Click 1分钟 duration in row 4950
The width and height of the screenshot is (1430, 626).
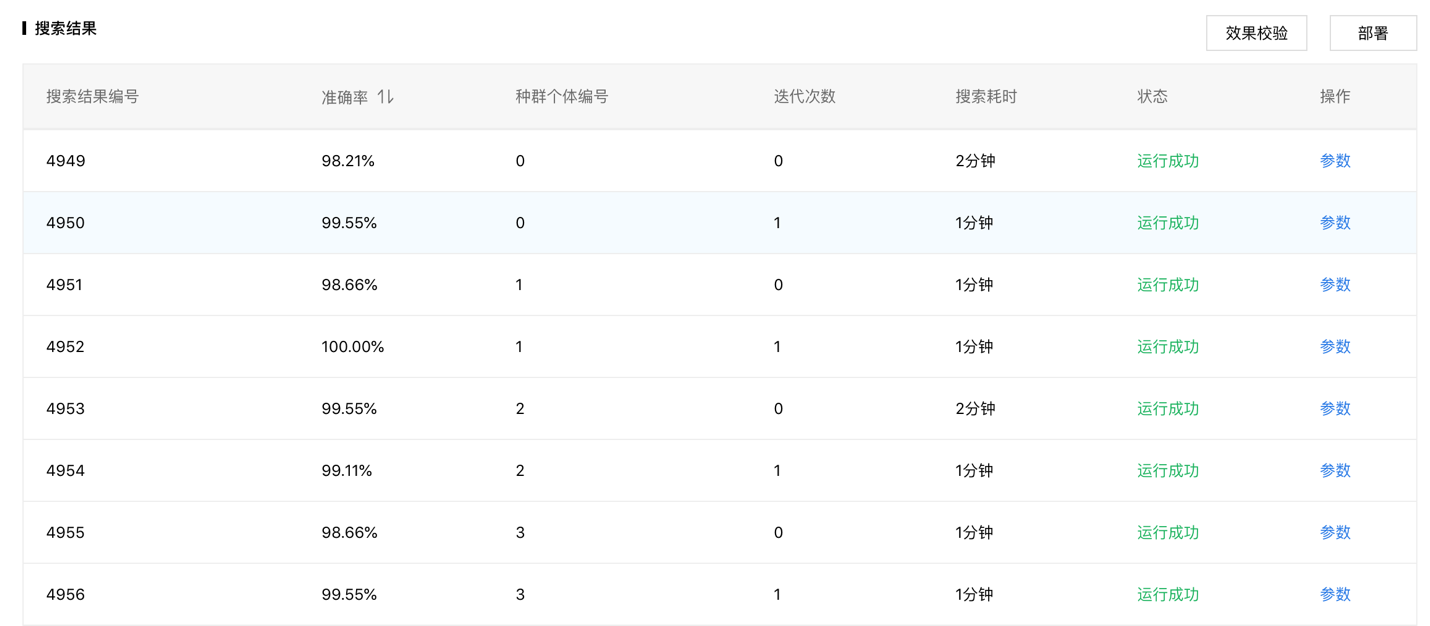pyautogui.click(x=974, y=223)
